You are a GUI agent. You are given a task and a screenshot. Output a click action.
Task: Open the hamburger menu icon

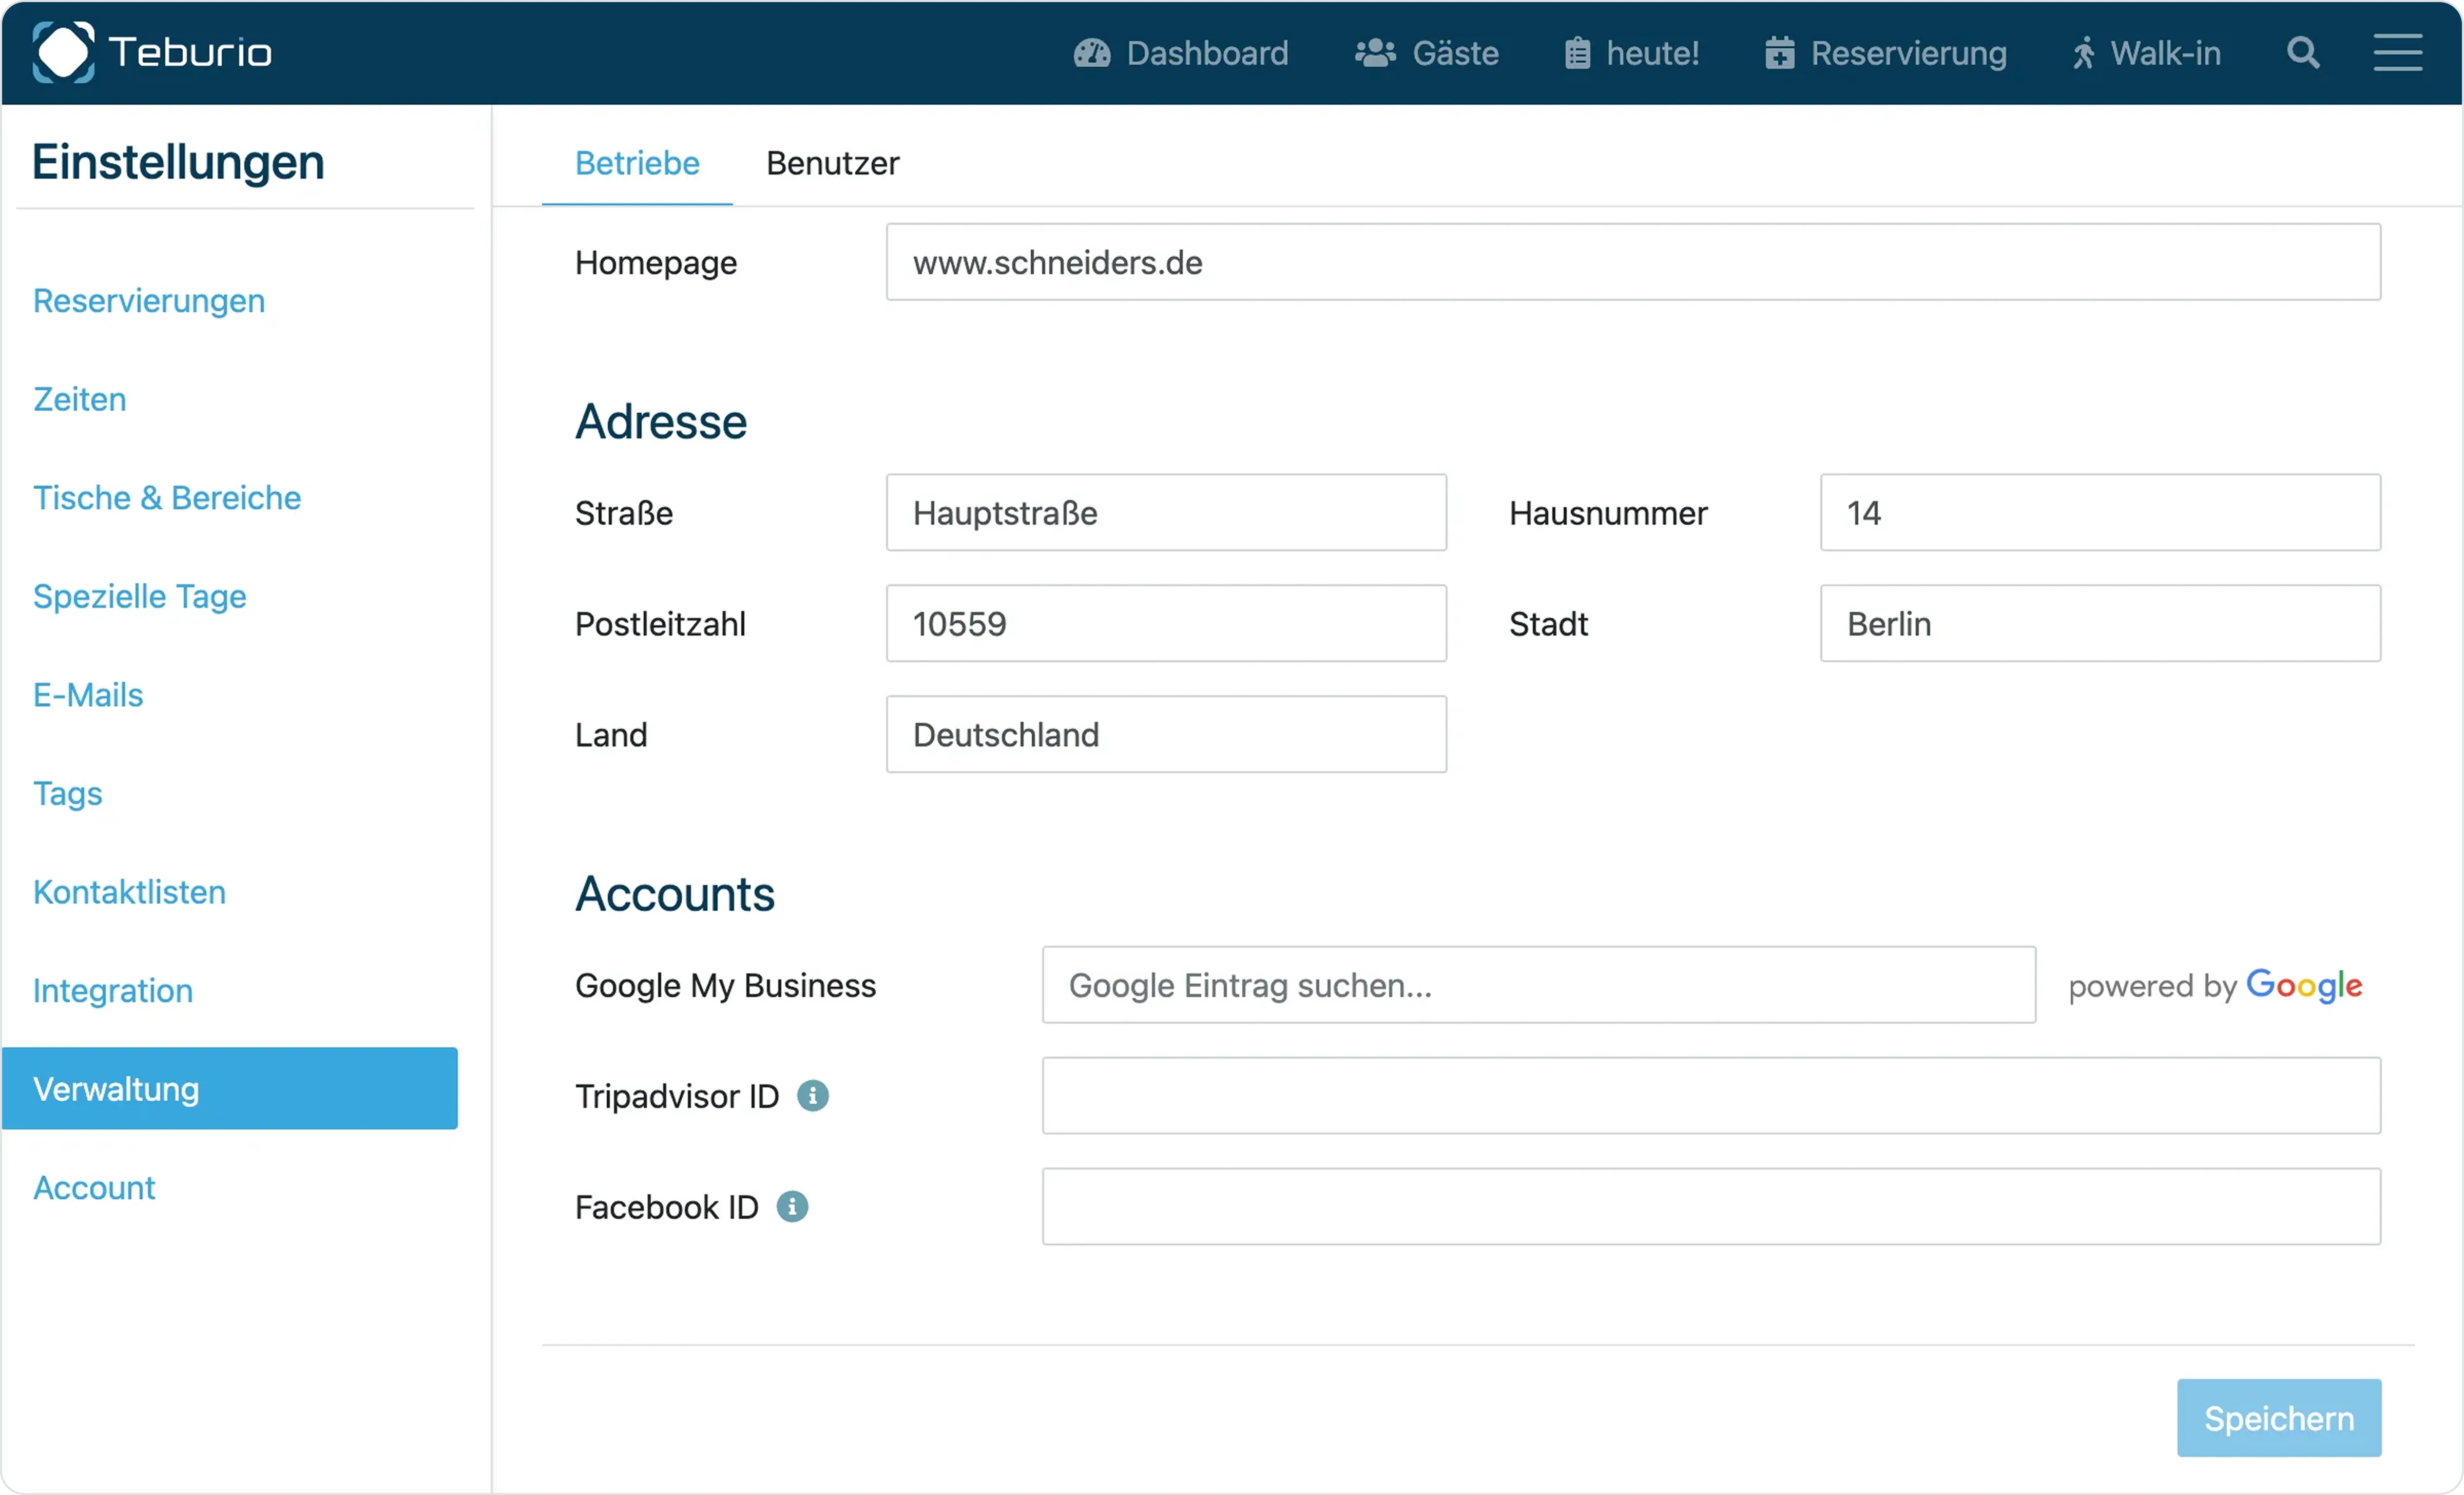(2398, 52)
